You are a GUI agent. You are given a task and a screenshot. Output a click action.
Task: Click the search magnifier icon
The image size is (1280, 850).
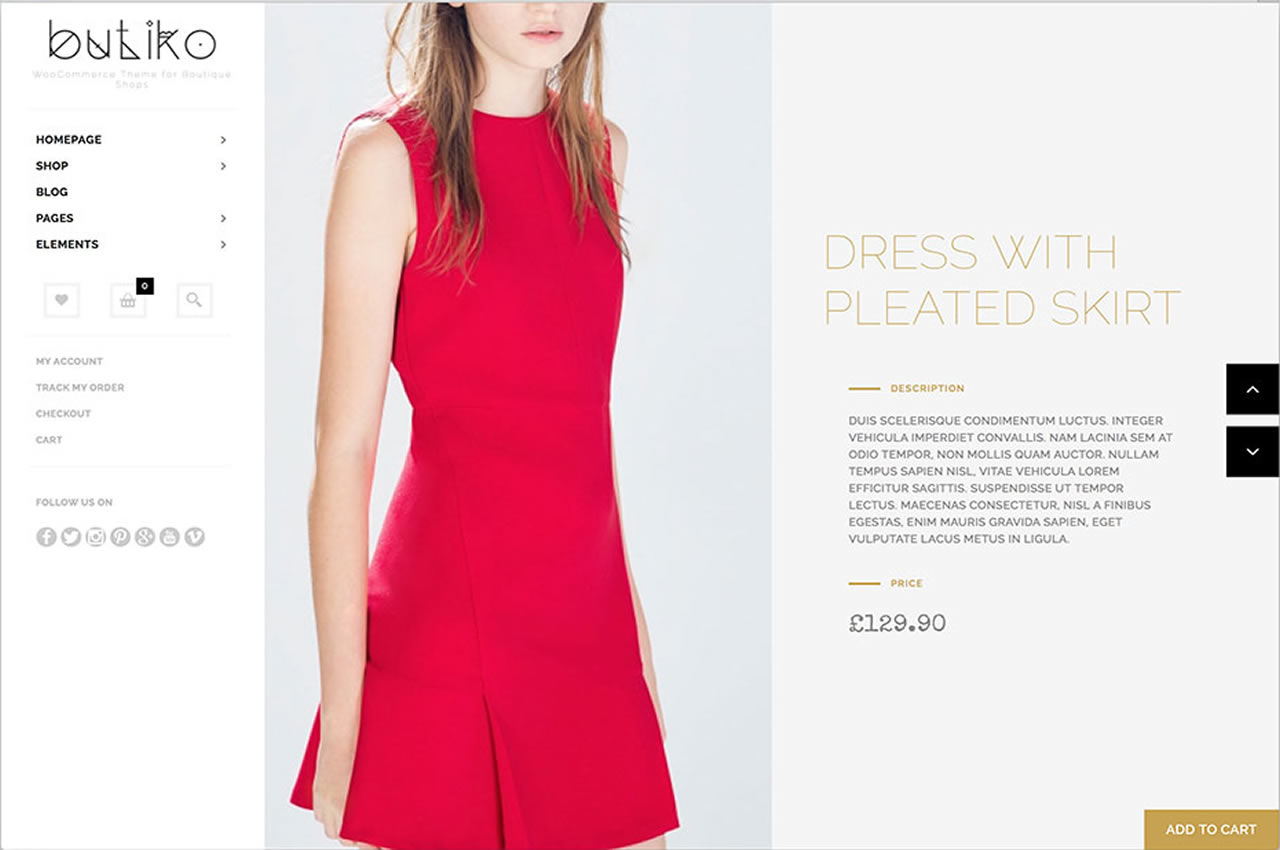click(x=194, y=300)
